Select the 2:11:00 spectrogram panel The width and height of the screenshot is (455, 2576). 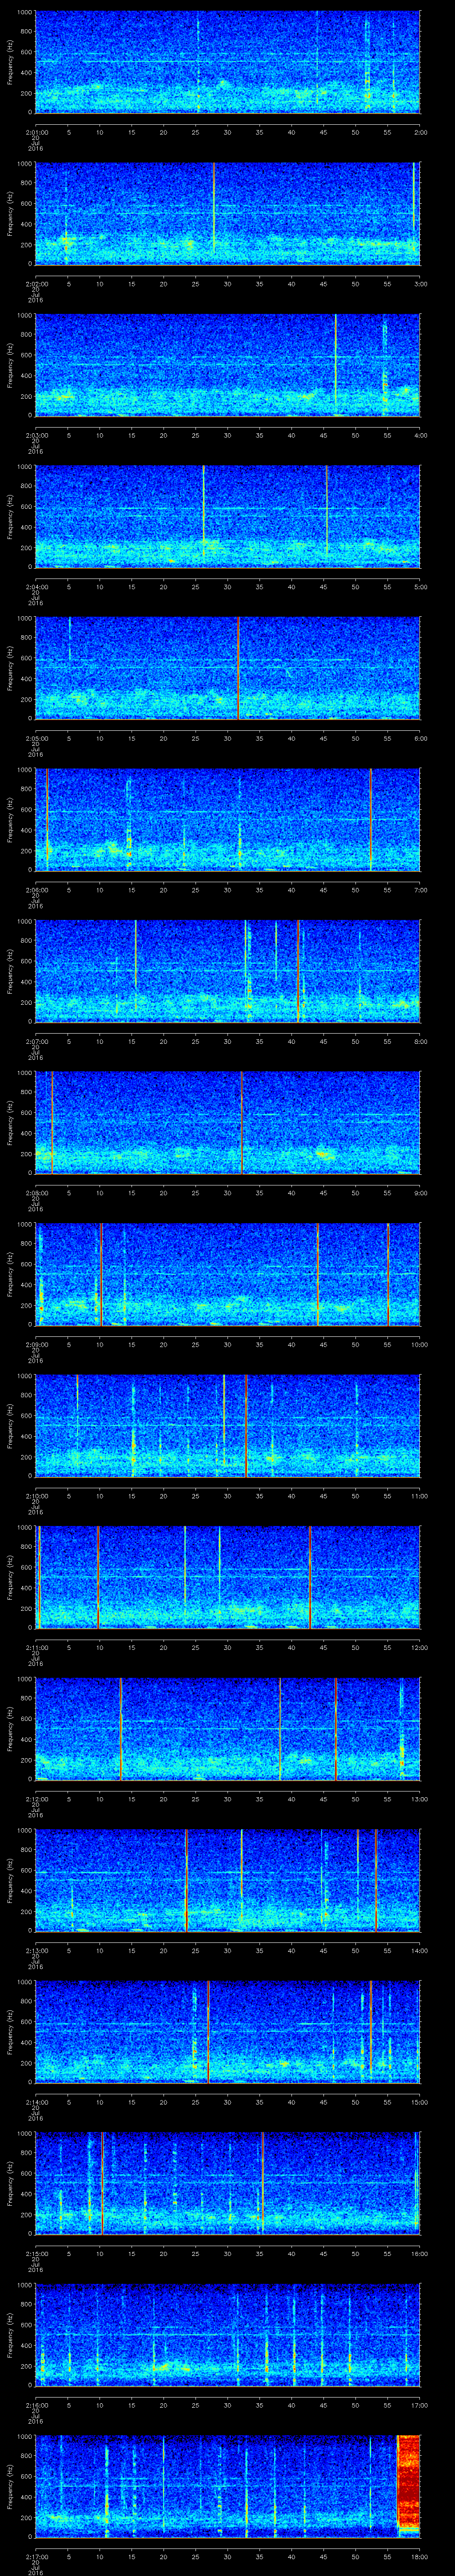[228, 1577]
